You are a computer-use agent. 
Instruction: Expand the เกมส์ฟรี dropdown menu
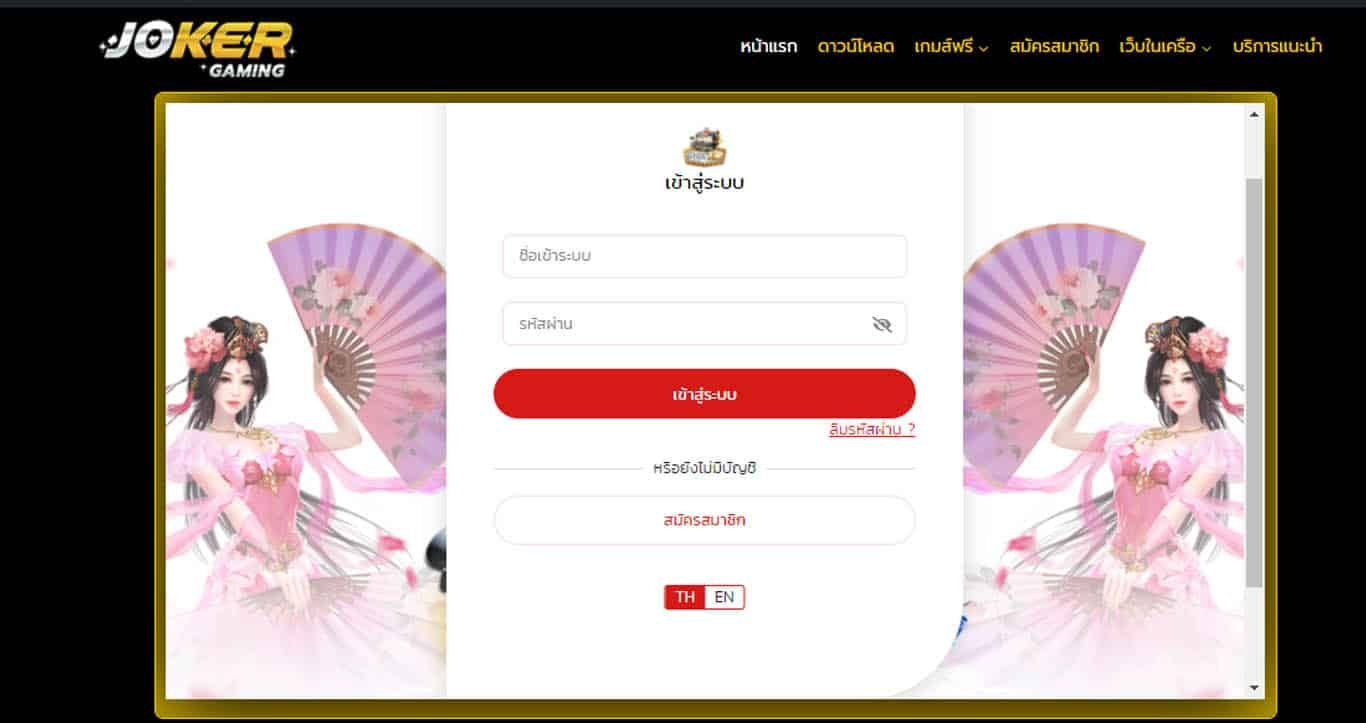coord(951,46)
